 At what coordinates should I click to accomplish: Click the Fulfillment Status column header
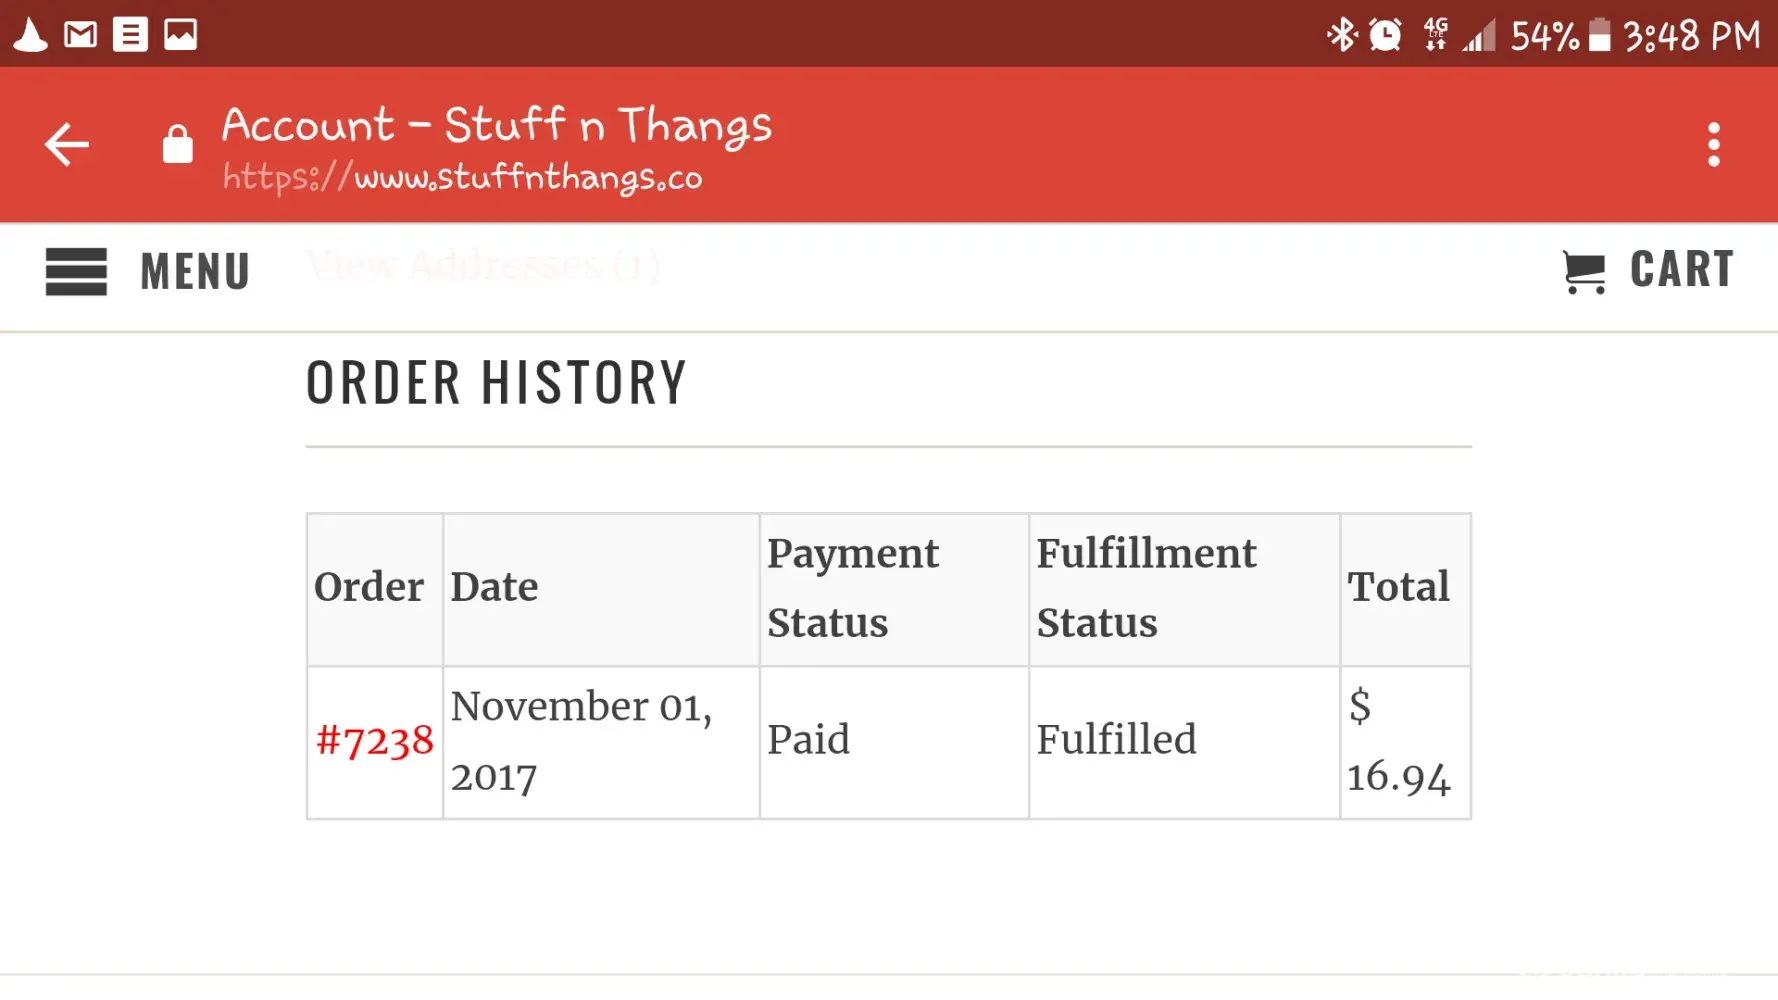(1146, 588)
